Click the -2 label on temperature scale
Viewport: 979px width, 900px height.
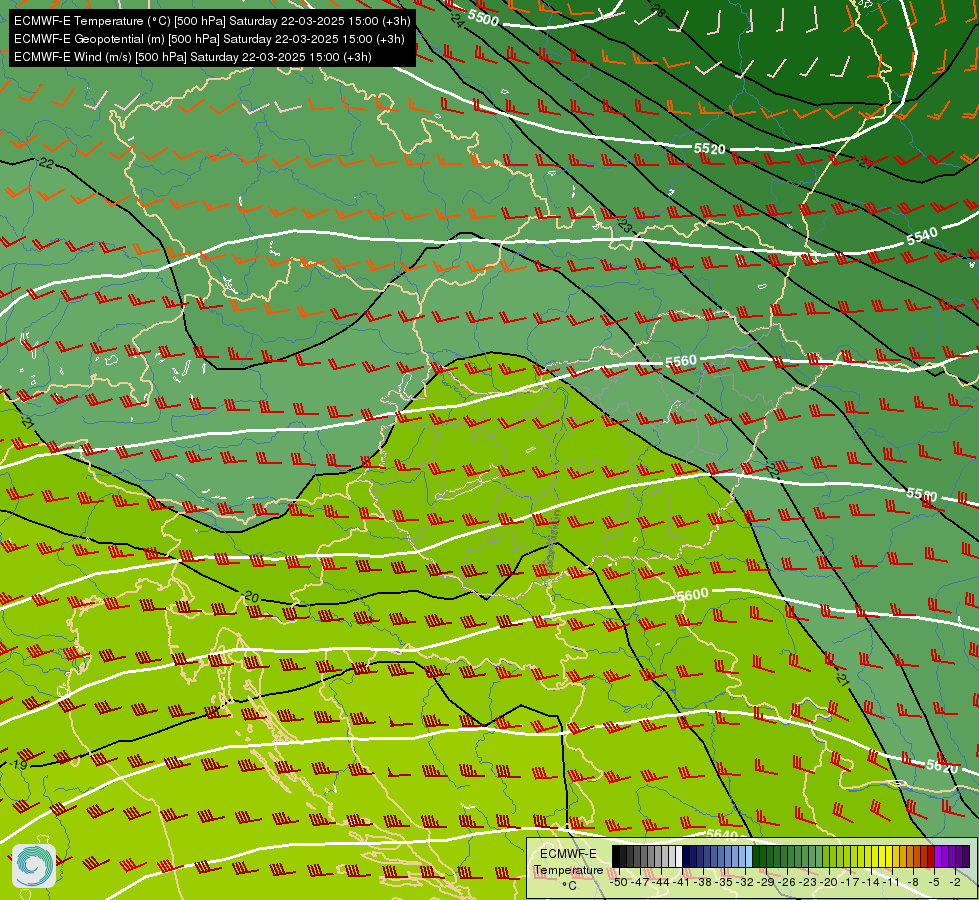point(955,882)
